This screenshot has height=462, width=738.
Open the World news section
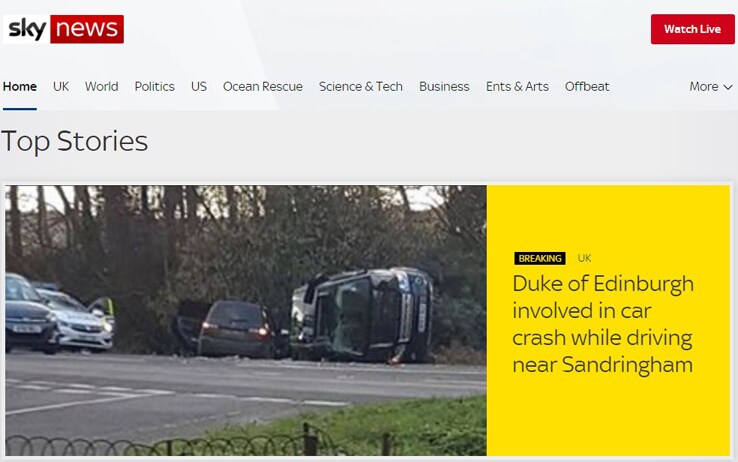coord(102,87)
